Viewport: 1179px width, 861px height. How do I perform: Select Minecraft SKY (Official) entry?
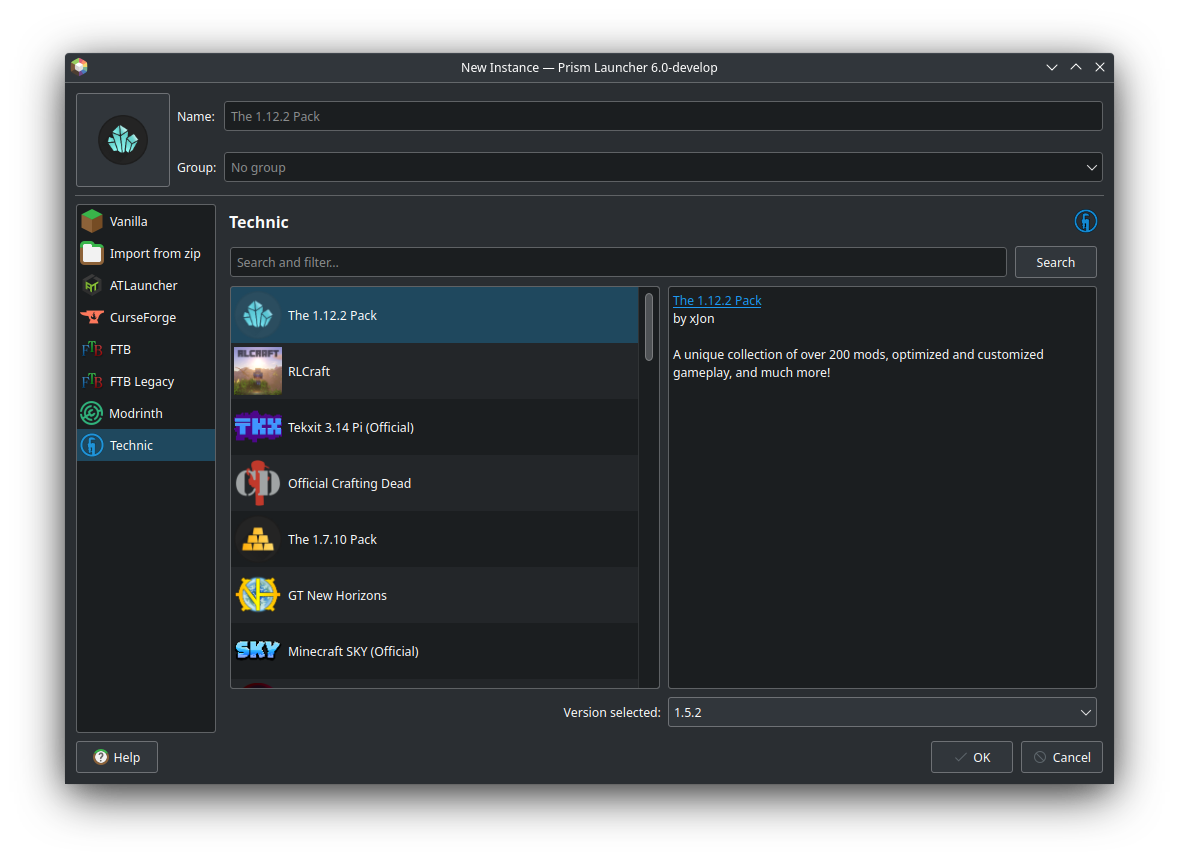pyautogui.click(x=435, y=650)
